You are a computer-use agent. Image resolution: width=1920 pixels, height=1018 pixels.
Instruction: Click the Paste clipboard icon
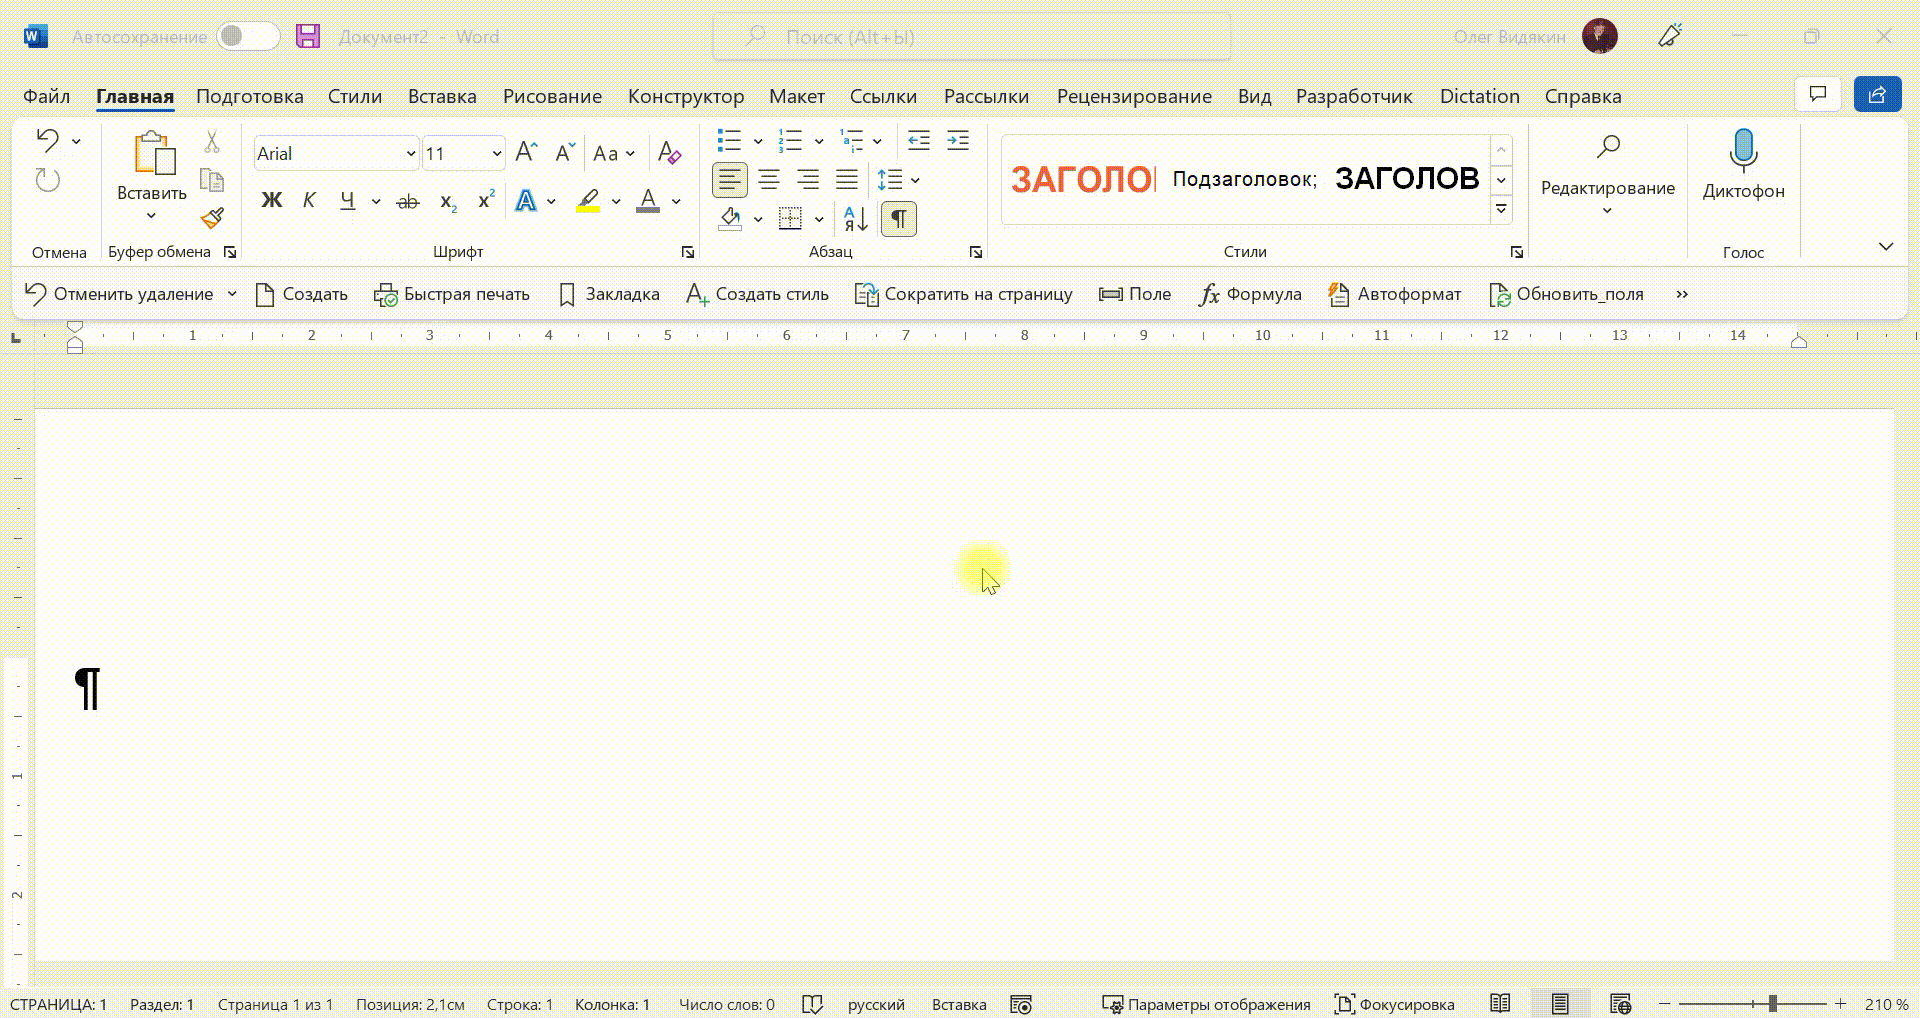[x=154, y=153]
